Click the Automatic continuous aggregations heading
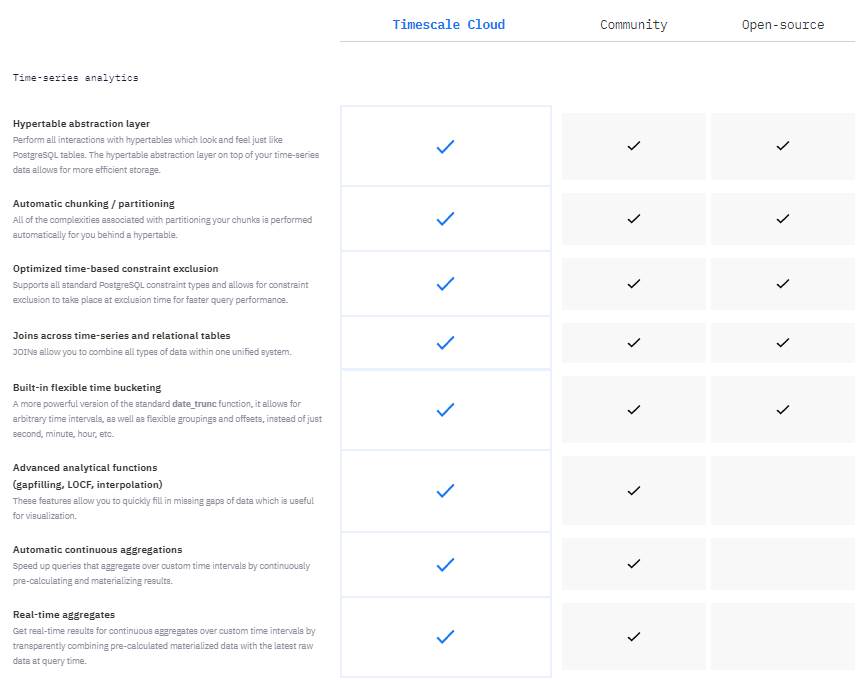This screenshot has height=680, width=864. [x=97, y=550]
